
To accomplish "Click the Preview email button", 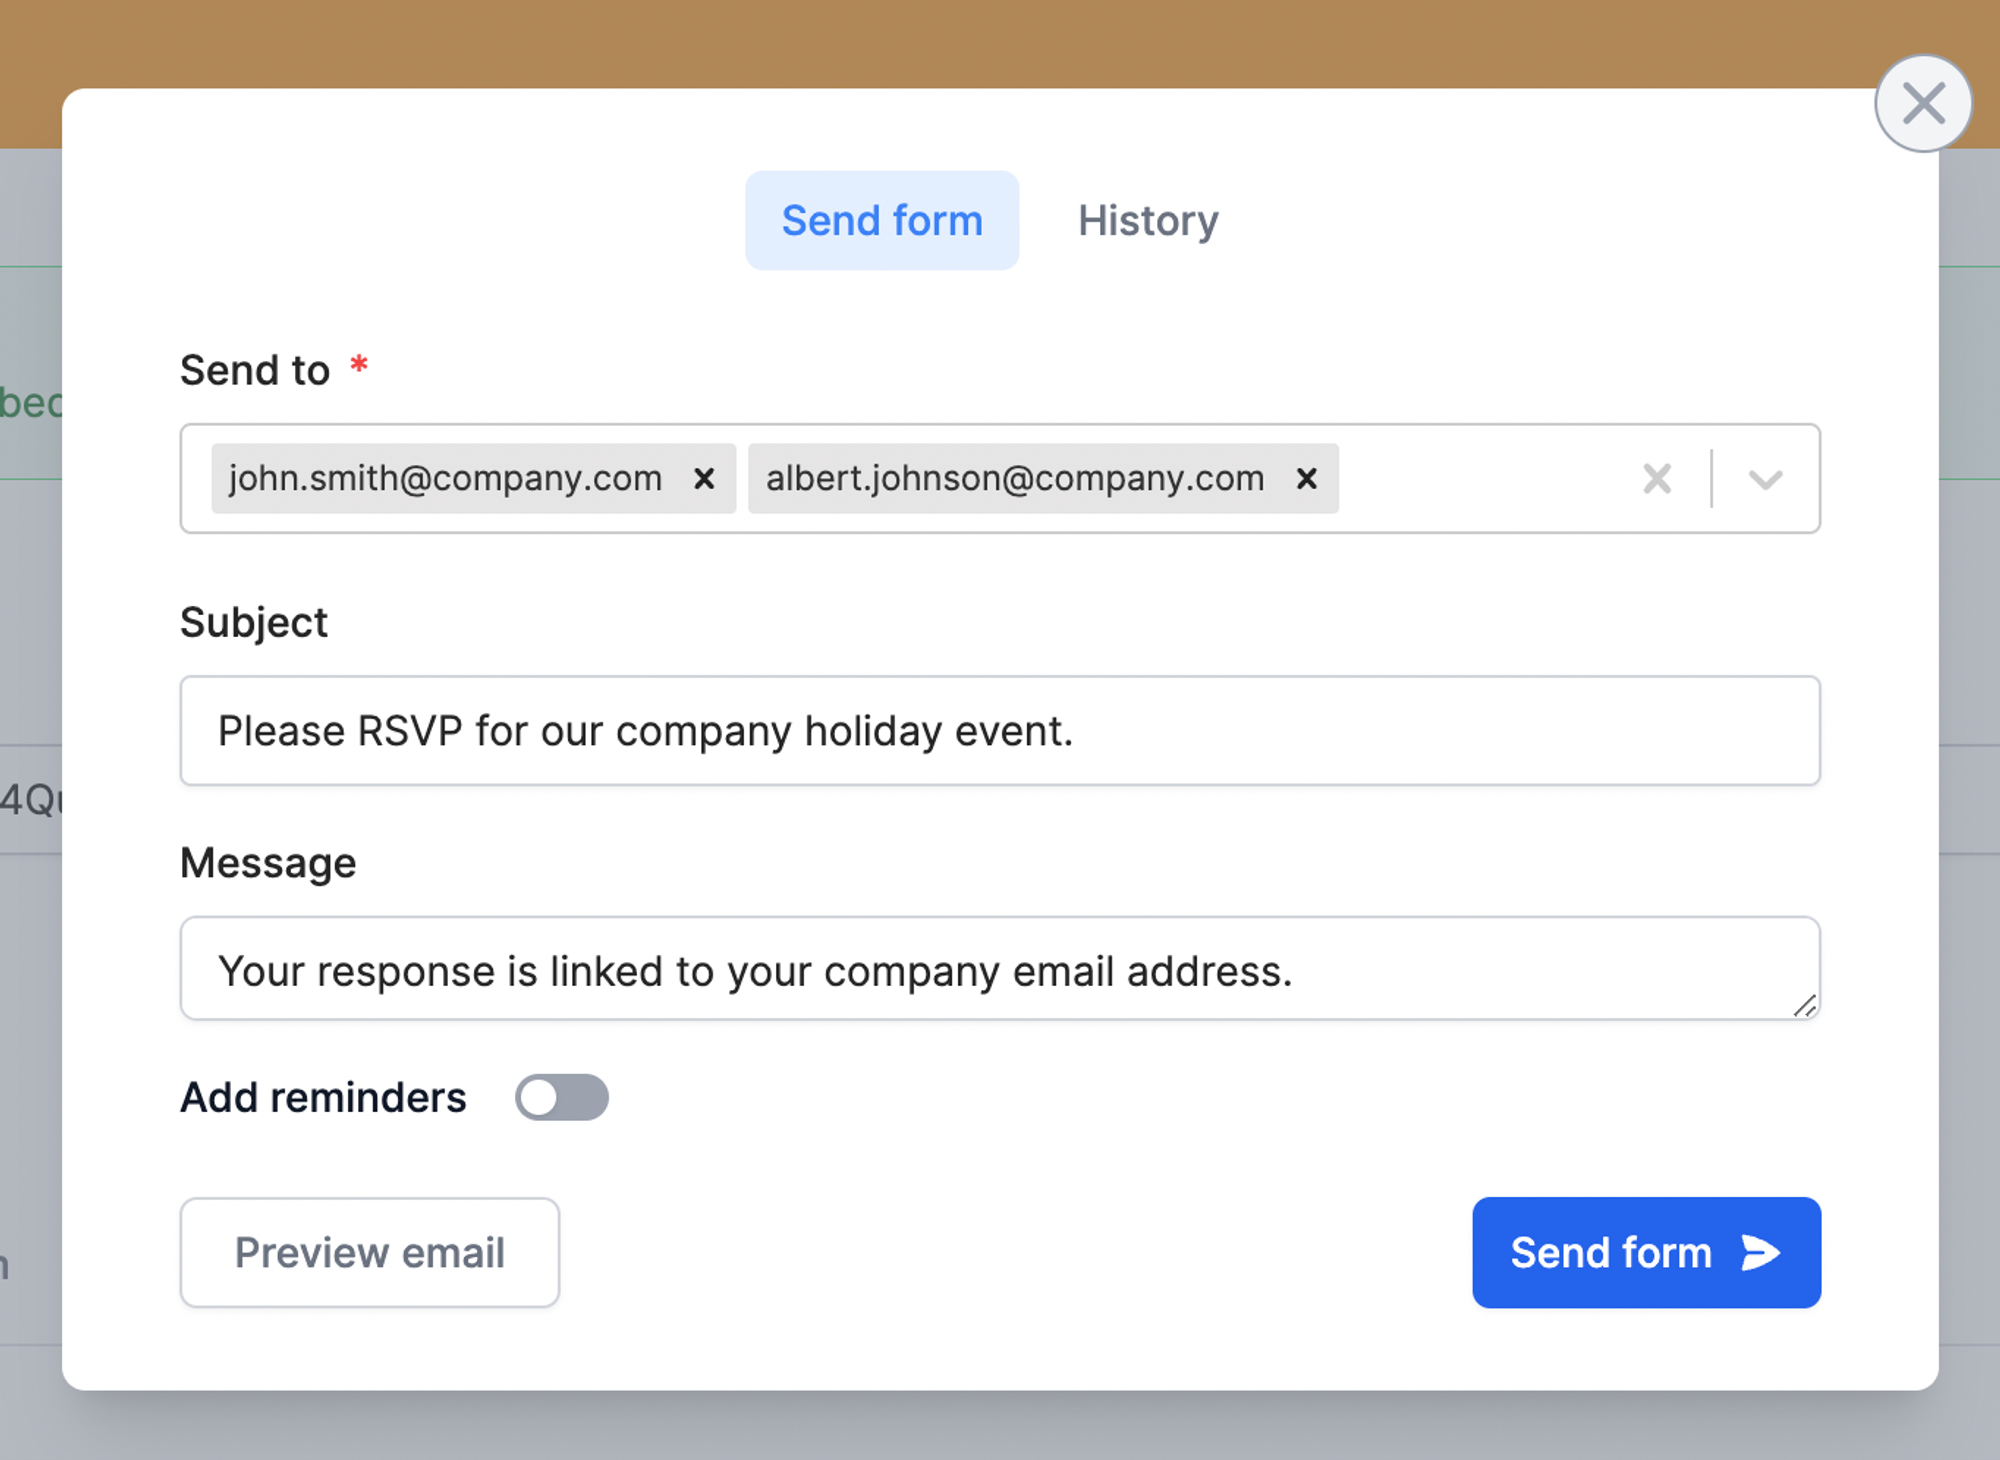I will pyautogui.click(x=368, y=1252).
